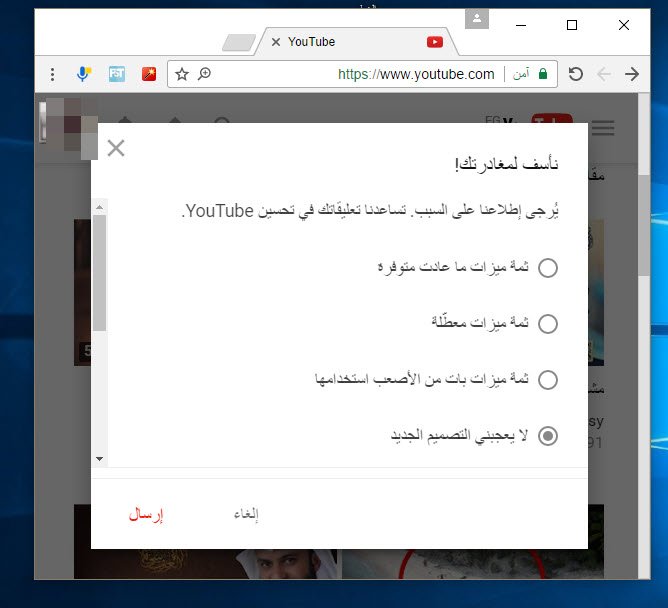Click the green secure padlock icon
This screenshot has height=608, width=668.
543,74
